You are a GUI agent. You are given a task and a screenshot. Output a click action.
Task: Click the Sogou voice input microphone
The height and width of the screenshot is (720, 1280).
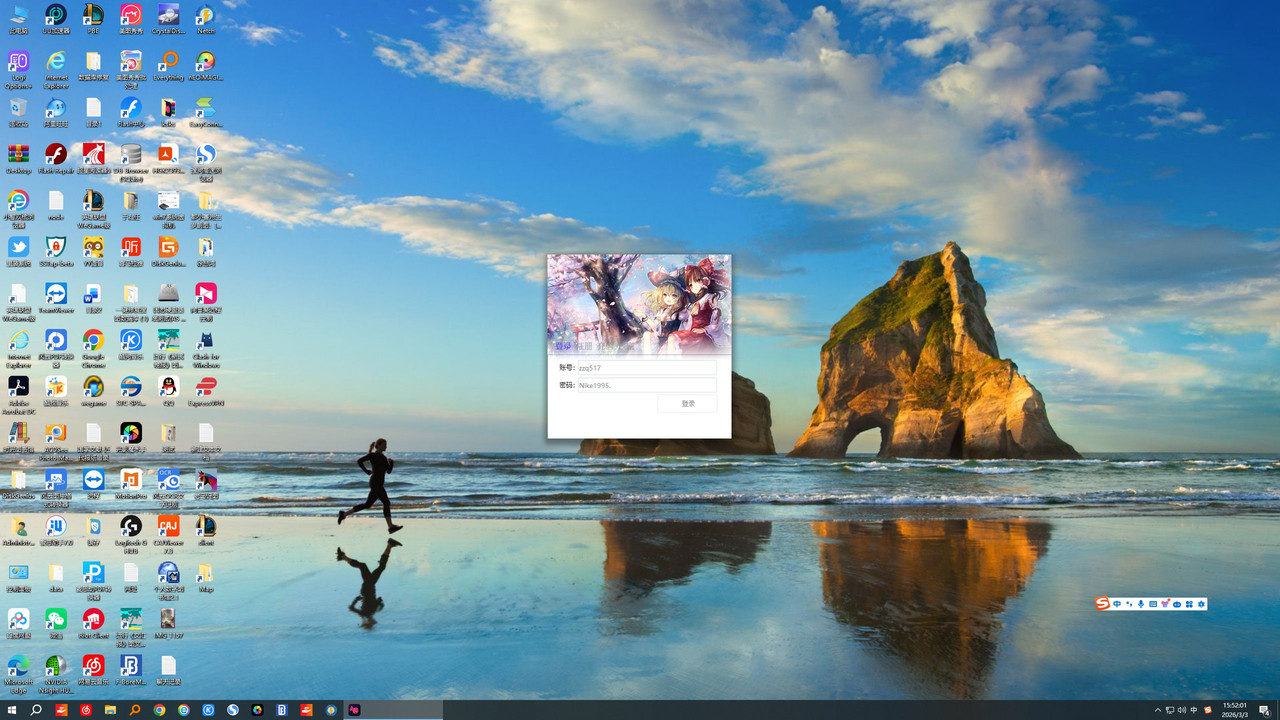click(1141, 604)
